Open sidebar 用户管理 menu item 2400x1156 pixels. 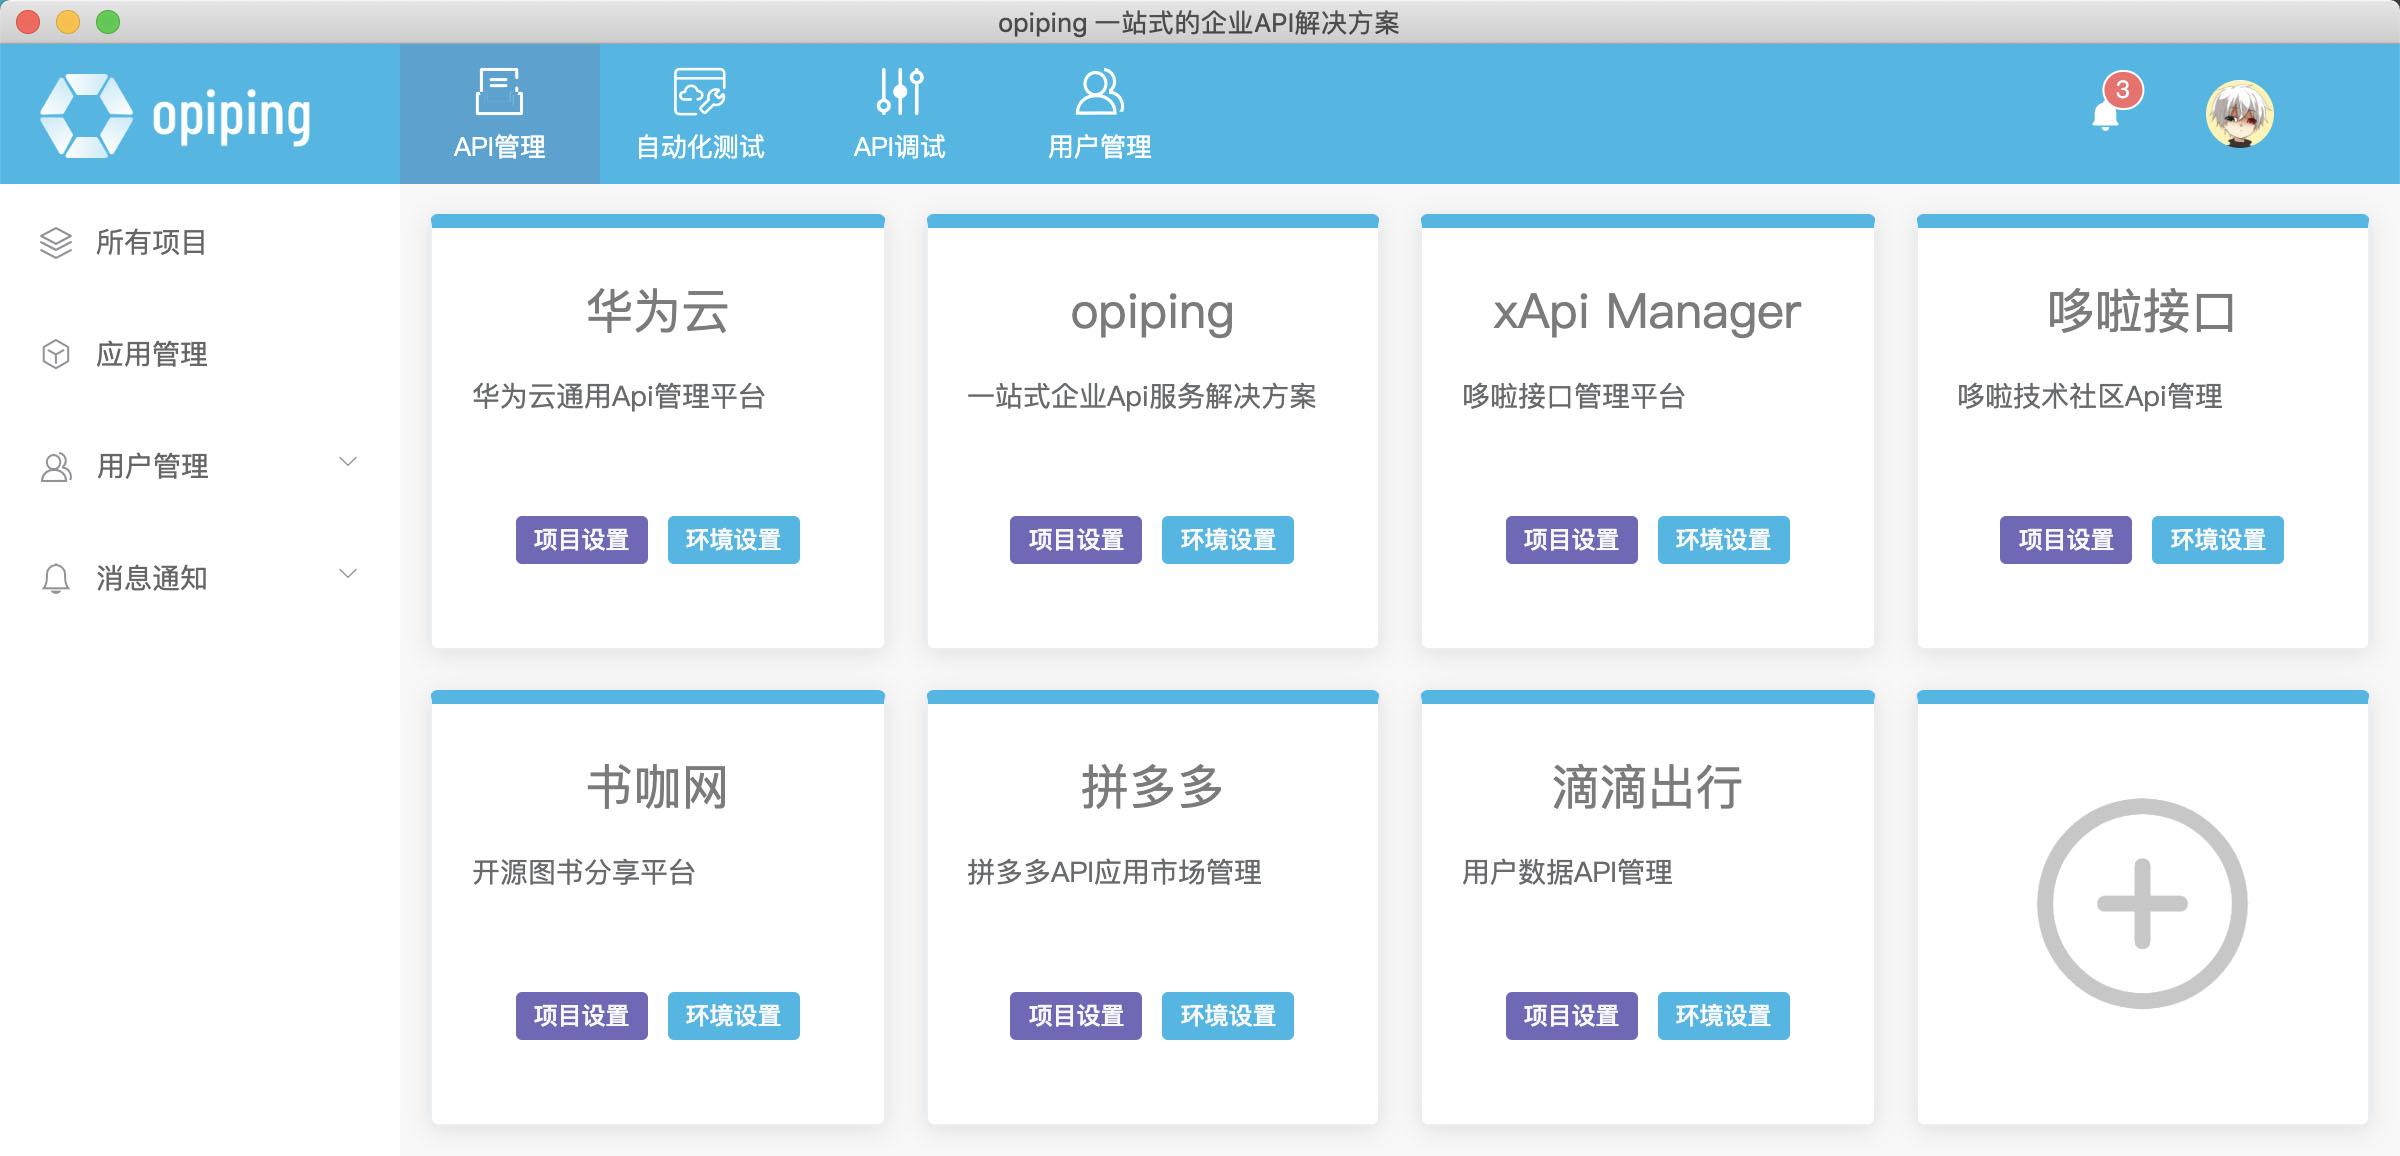200,466
